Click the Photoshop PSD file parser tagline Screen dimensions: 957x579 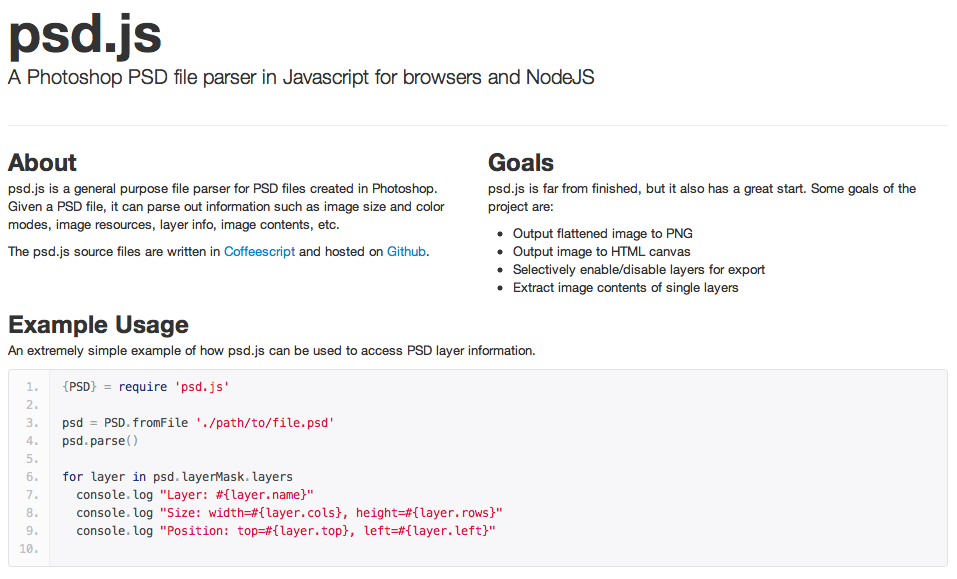click(x=301, y=77)
